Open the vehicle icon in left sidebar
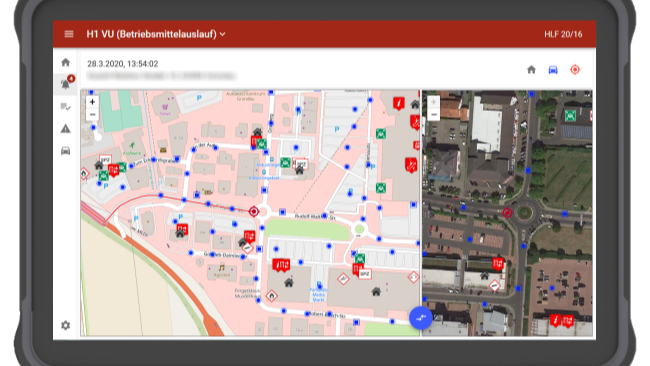650x366 pixels. 65,151
